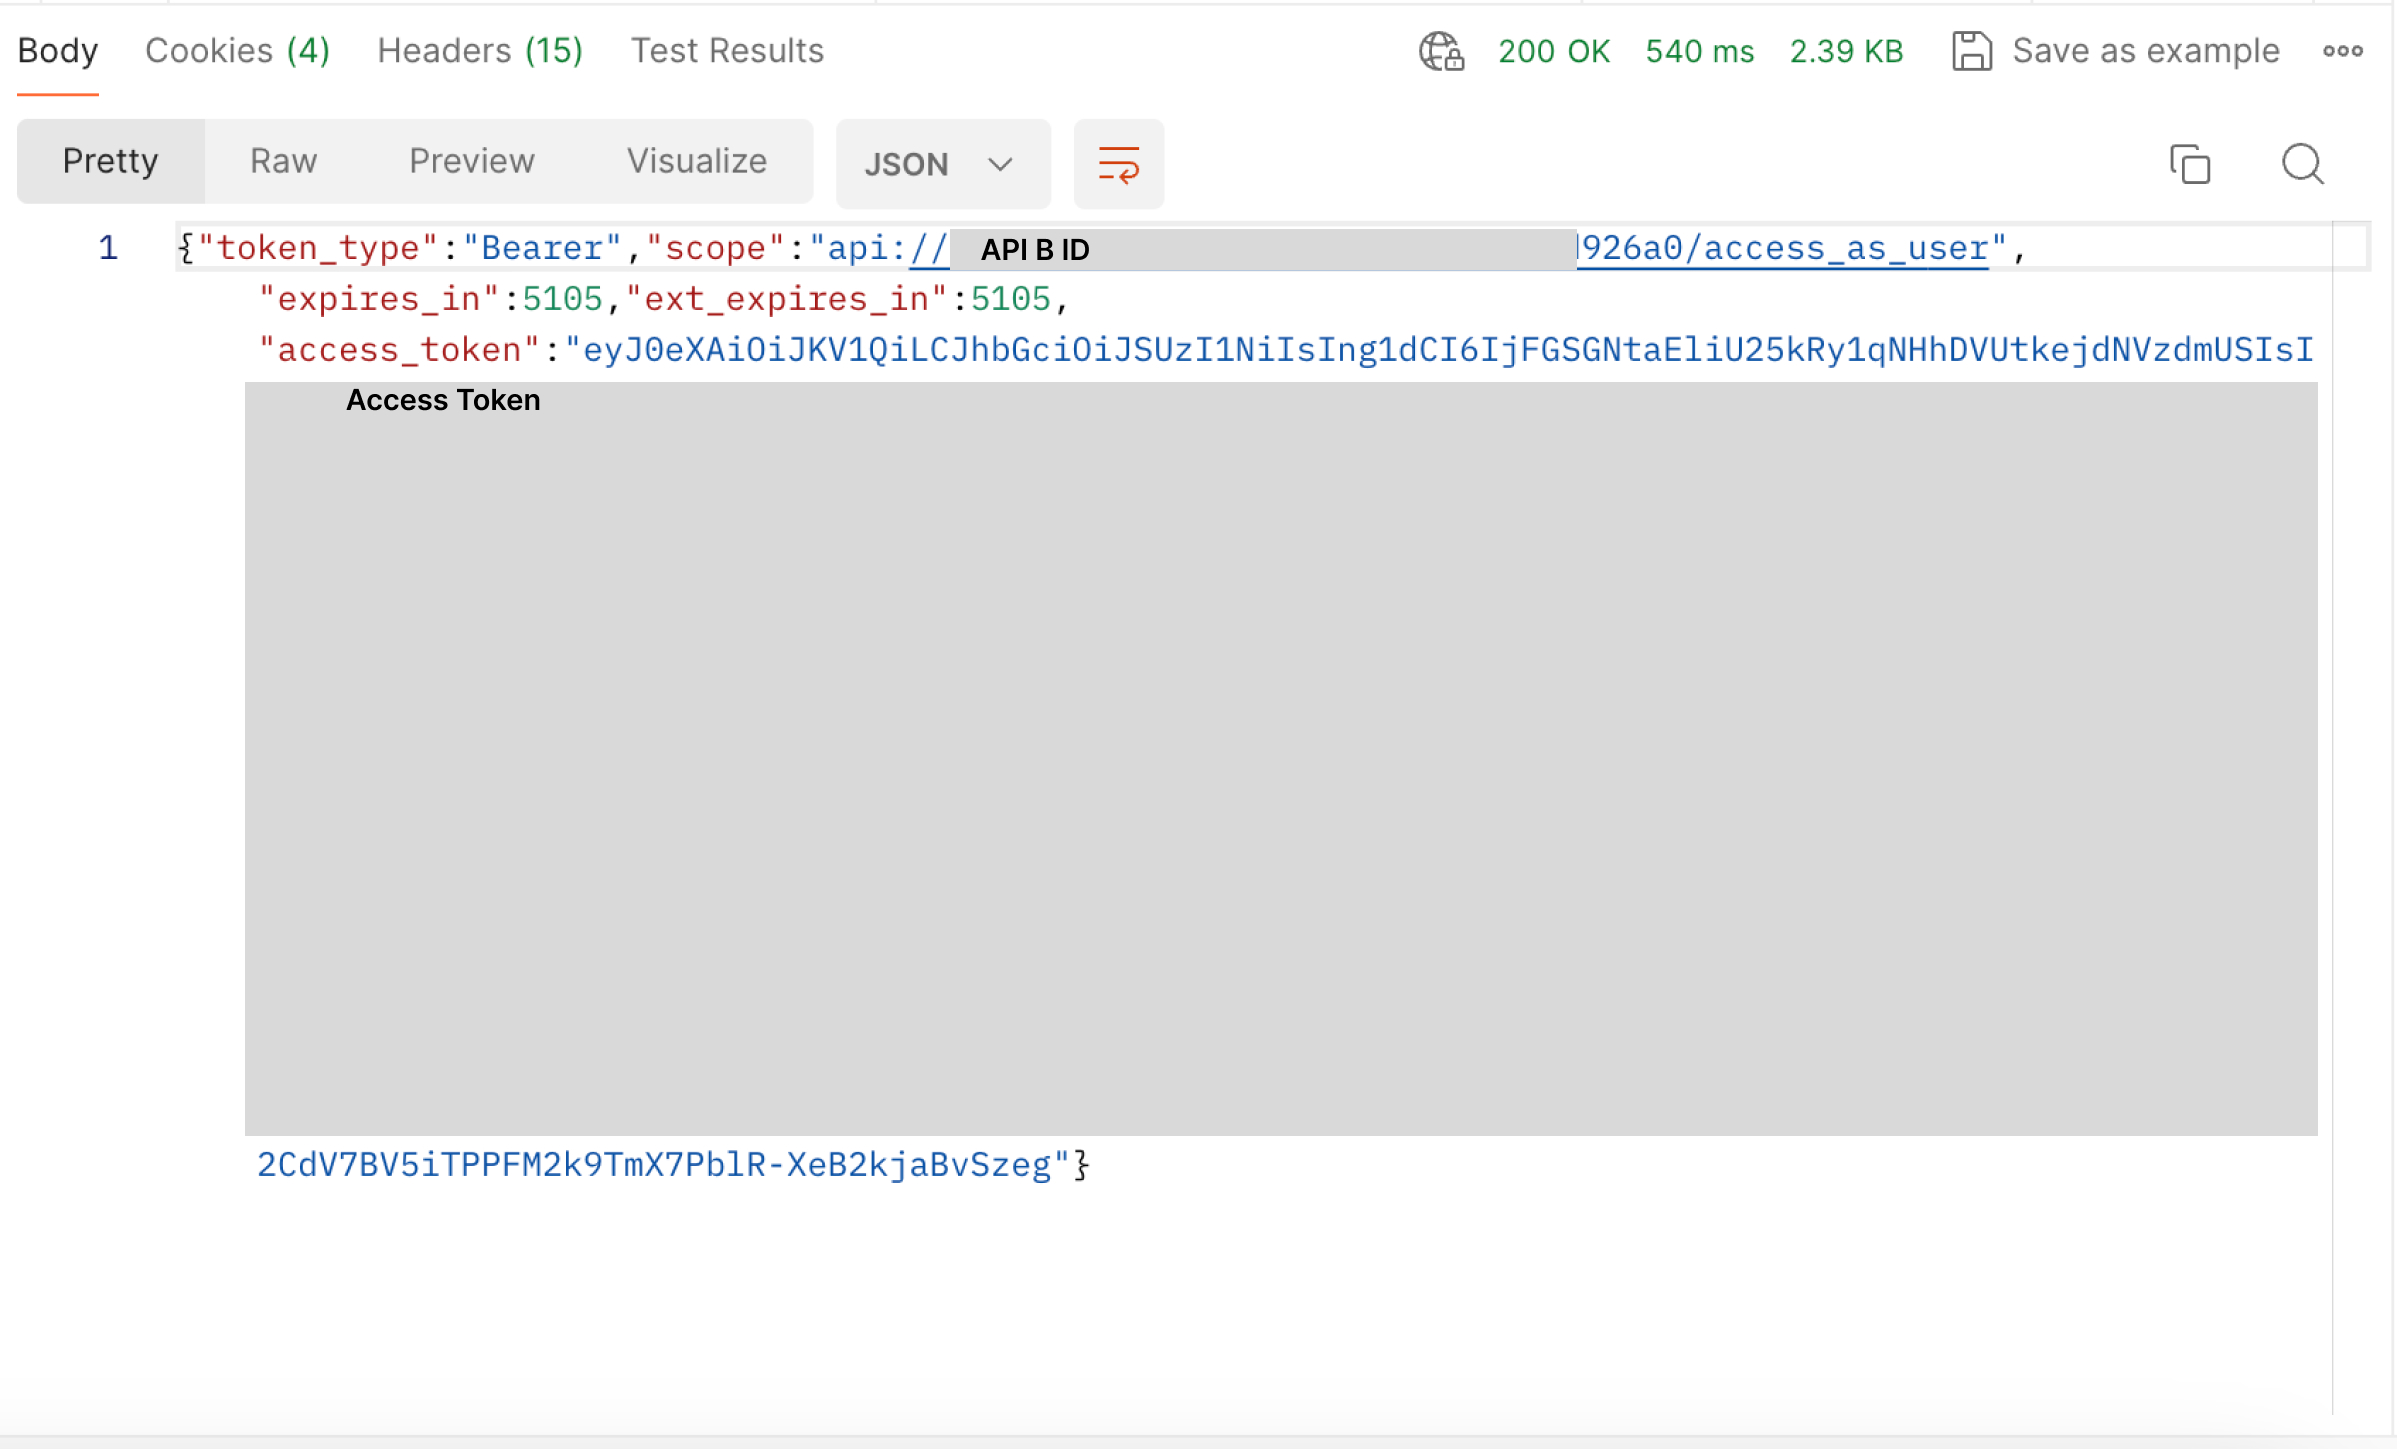This screenshot has height=1449, width=2397.
Task: Click the 200 OK status text
Action: tap(1553, 51)
